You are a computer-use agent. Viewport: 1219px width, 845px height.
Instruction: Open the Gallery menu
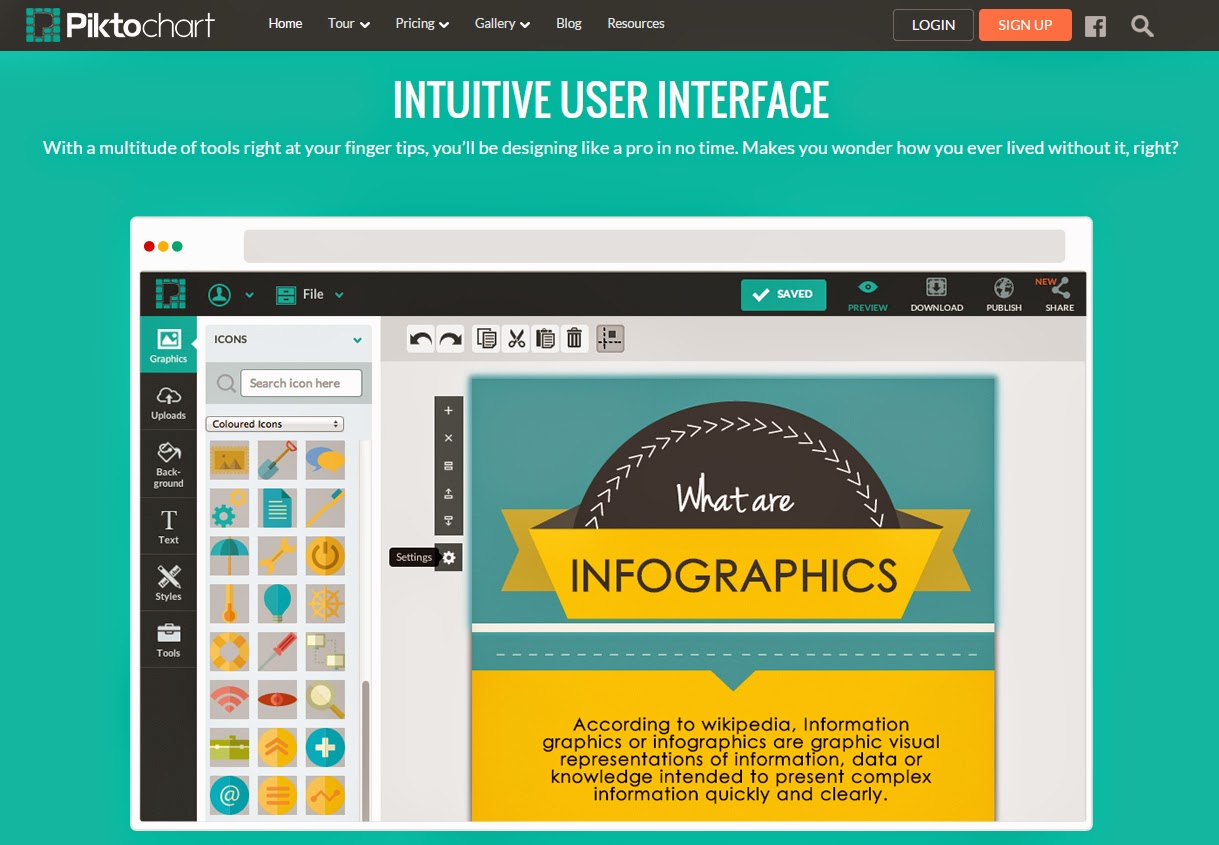pos(496,23)
